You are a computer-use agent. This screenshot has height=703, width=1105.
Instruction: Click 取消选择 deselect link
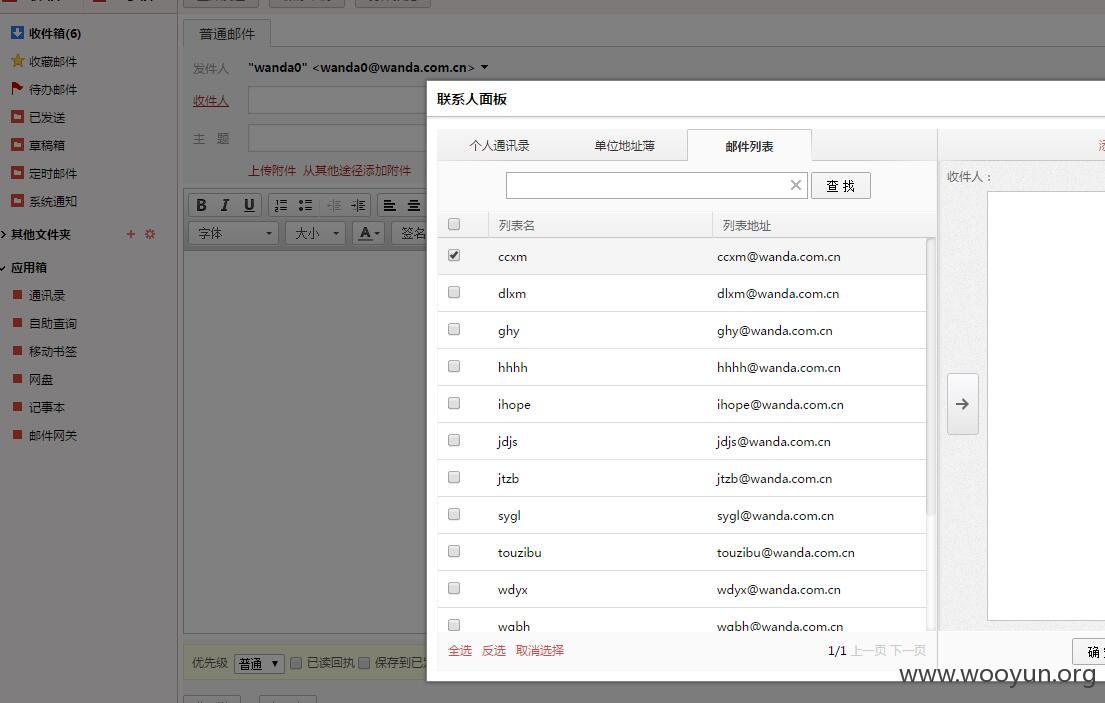[540, 651]
